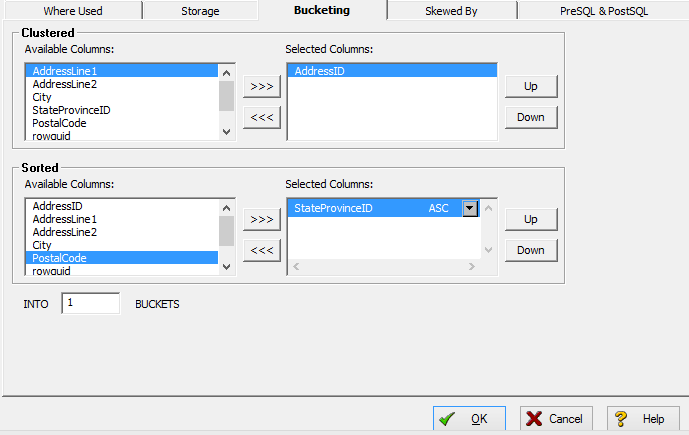Select AddressID in Sorted available columns

122,206
